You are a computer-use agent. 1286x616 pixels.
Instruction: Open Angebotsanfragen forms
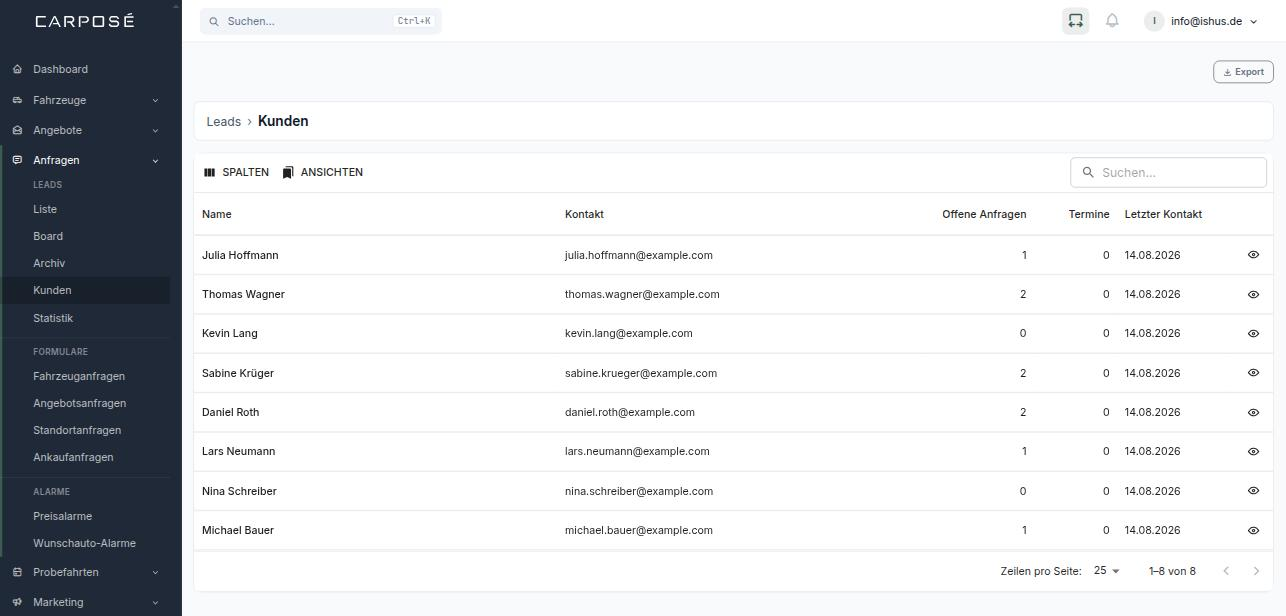click(80, 403)
